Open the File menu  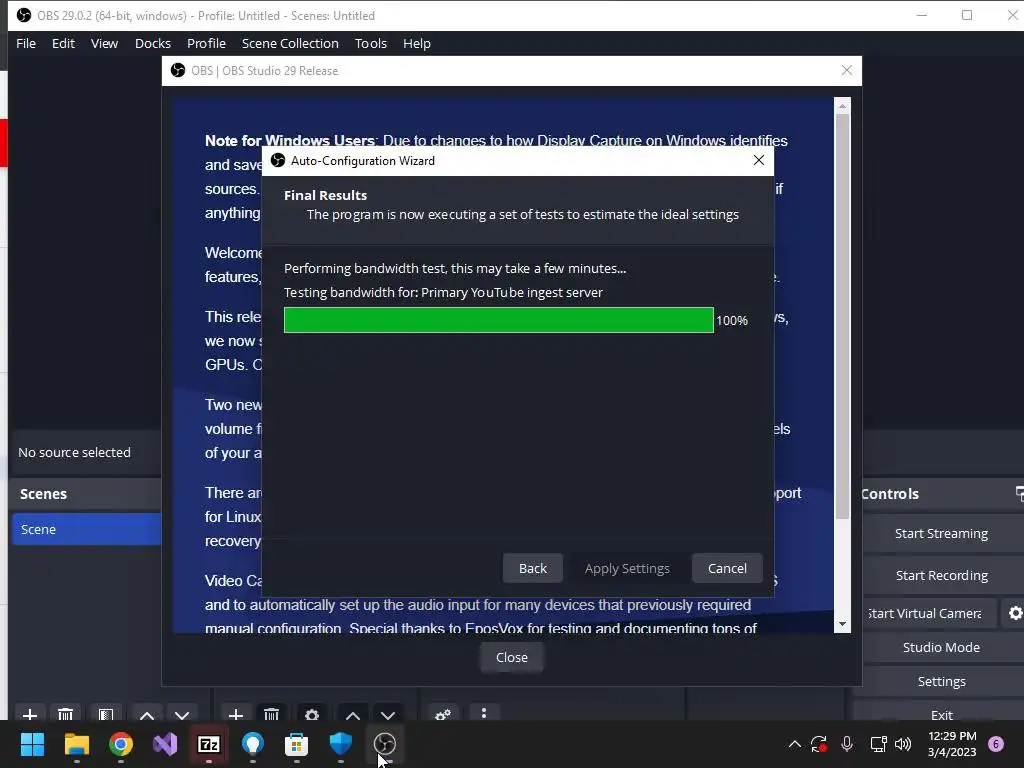(x=26, y=43)
